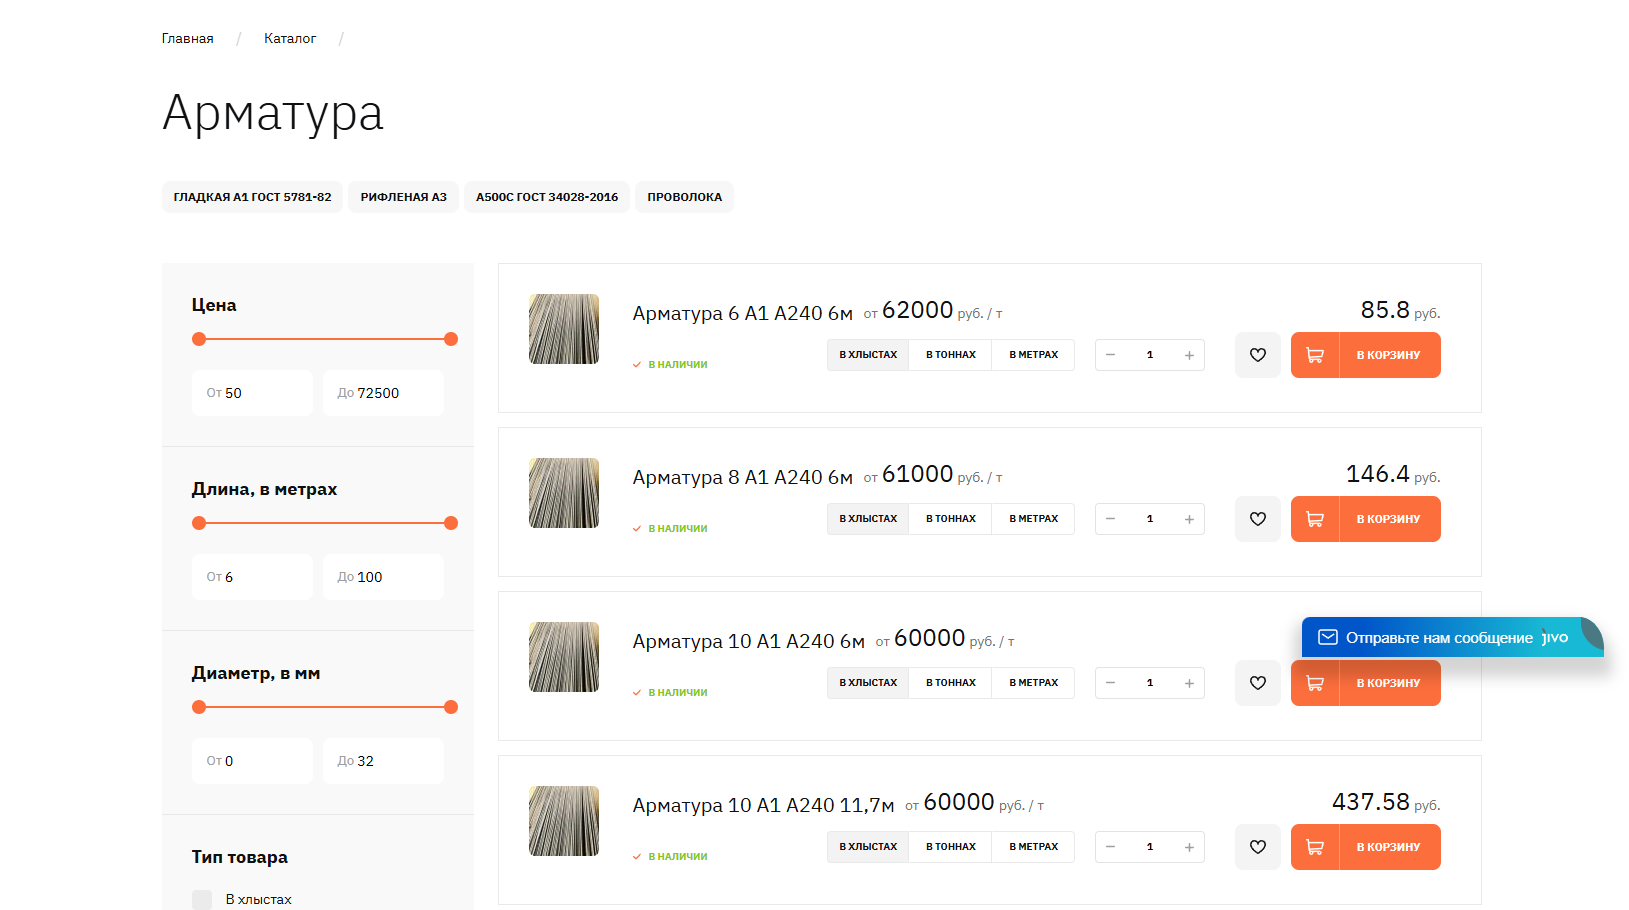Click the right handle of the Цена slider

(x=451, y=339)
